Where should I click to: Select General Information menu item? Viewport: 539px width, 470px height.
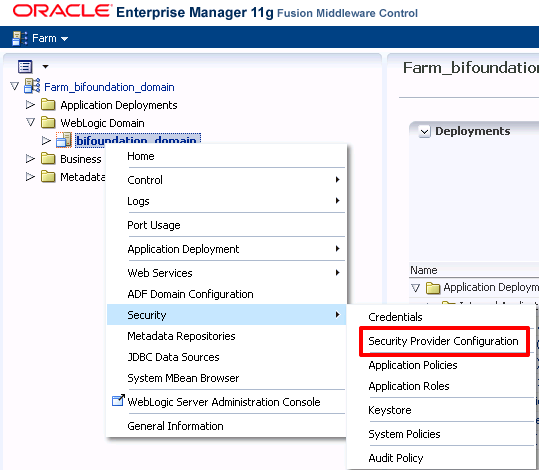coord(226,426)
